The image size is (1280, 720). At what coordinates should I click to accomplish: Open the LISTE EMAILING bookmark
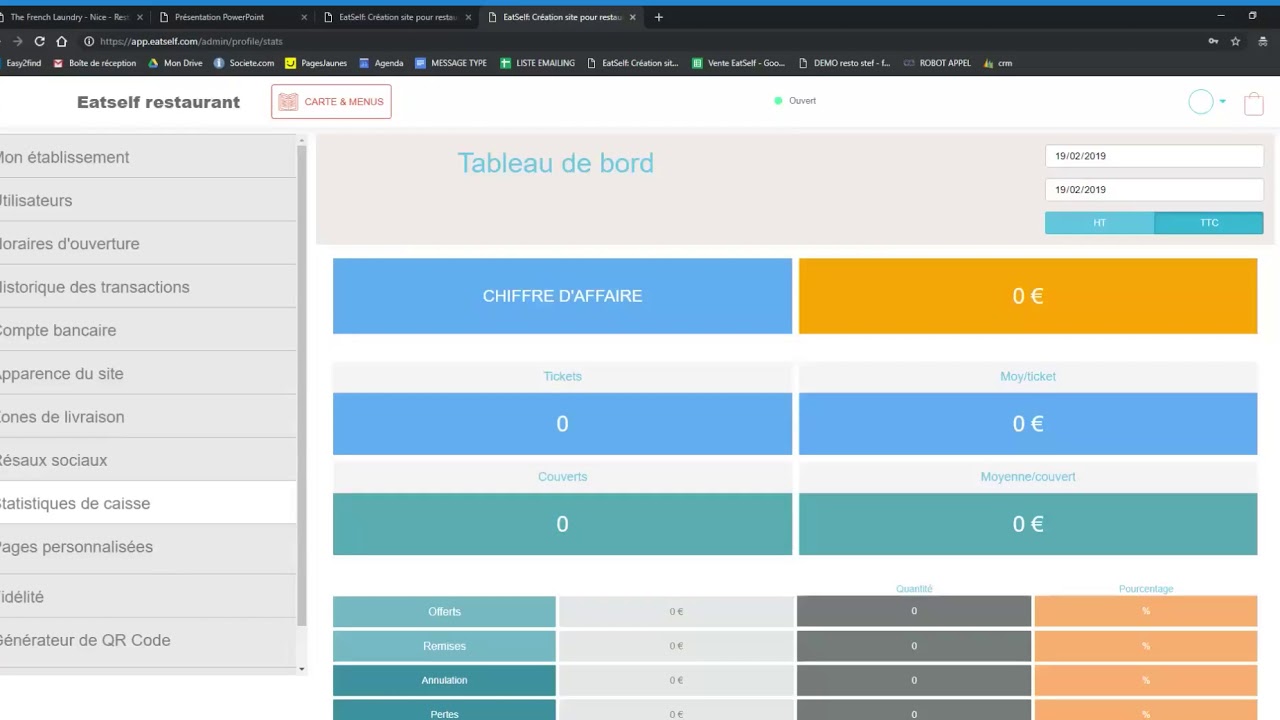click(537, 63)
